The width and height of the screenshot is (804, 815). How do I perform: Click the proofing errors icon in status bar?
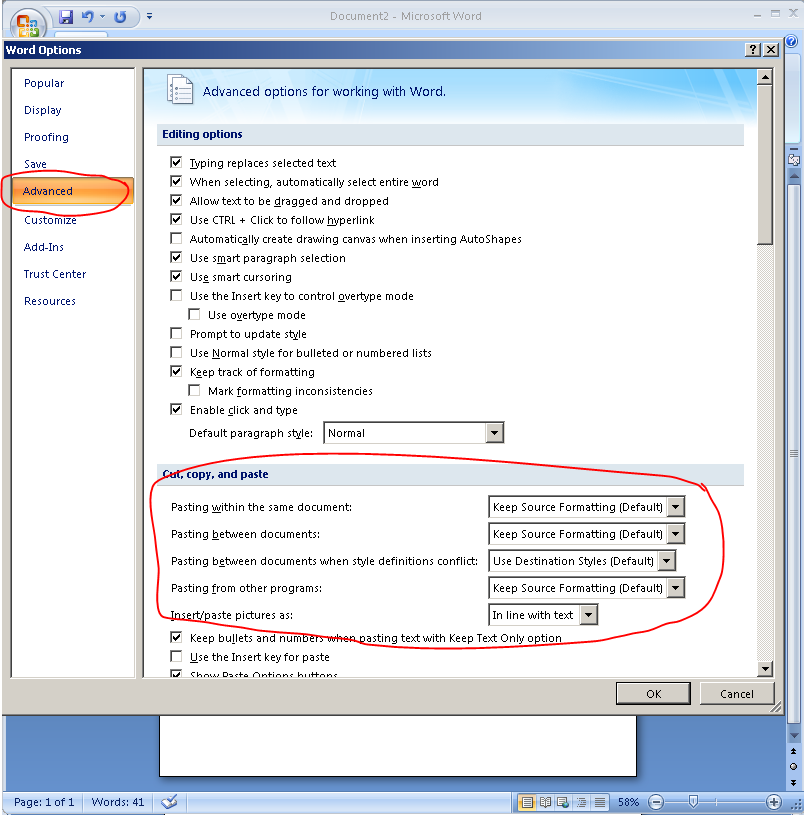pos(169,802)
